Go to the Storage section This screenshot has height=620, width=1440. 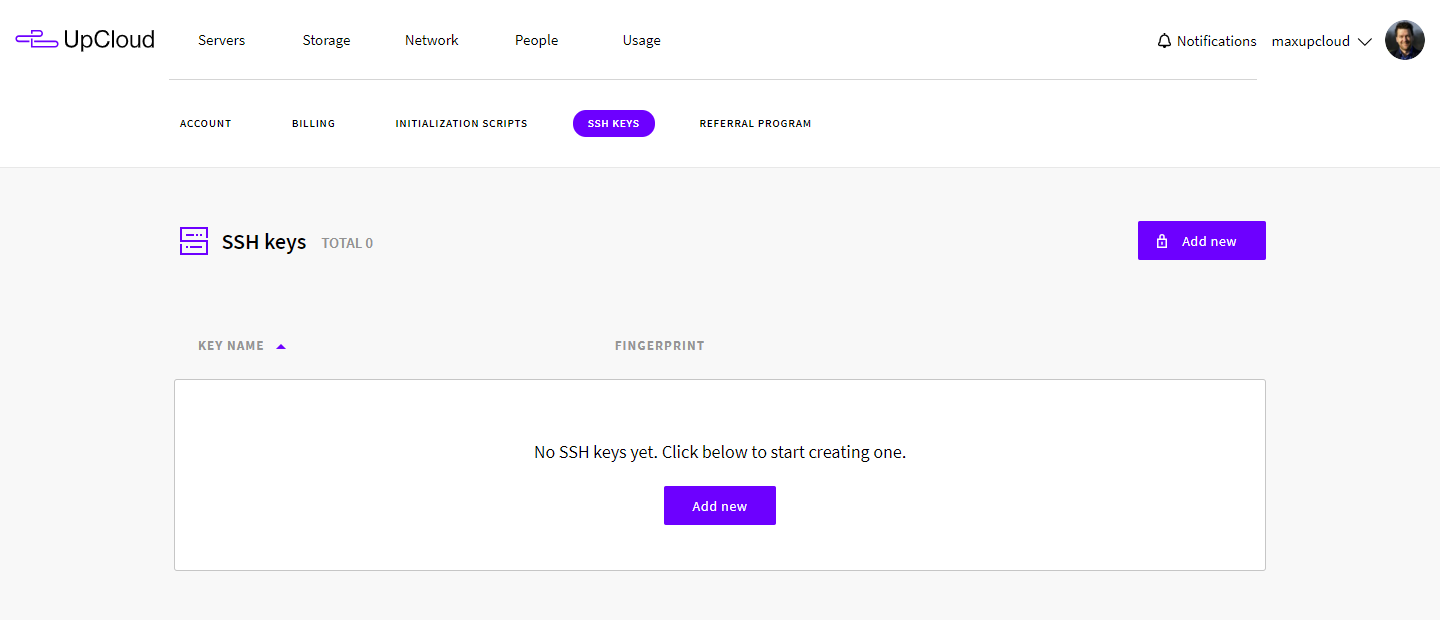click(x=326, y=40)
